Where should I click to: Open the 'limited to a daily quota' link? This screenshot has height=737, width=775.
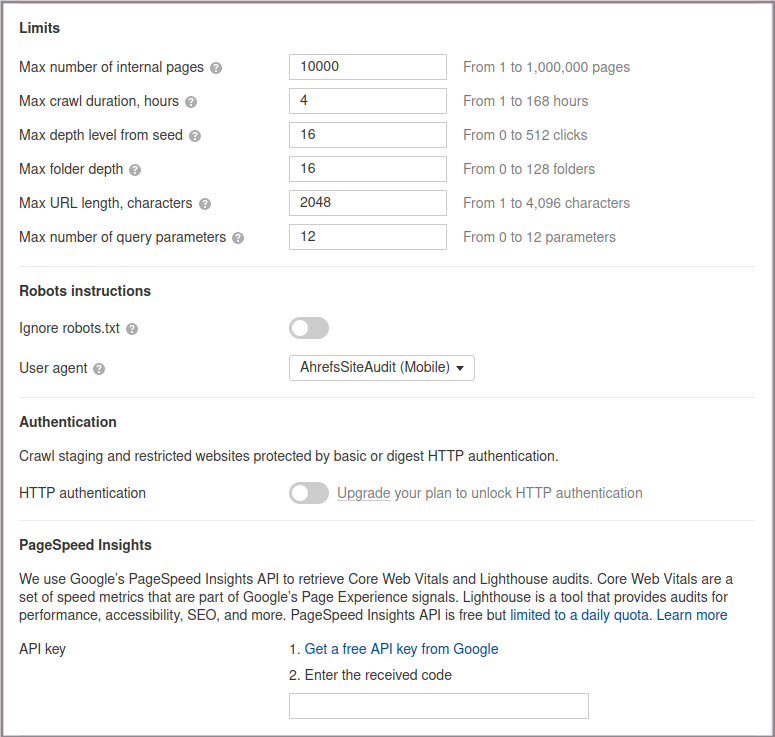click(x=580, y=615)
